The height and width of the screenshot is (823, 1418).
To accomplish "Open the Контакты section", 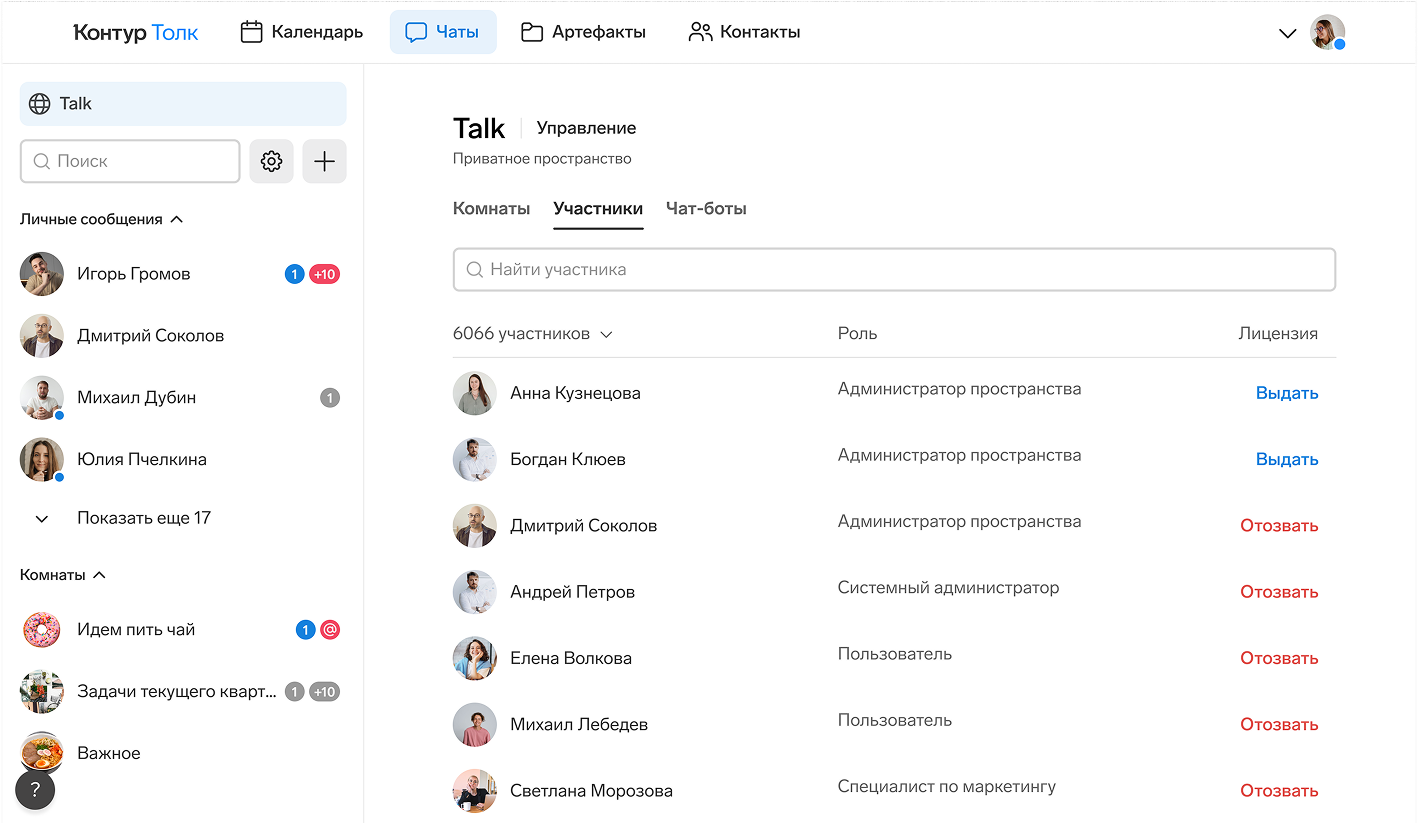I will (x=744, y=32).
